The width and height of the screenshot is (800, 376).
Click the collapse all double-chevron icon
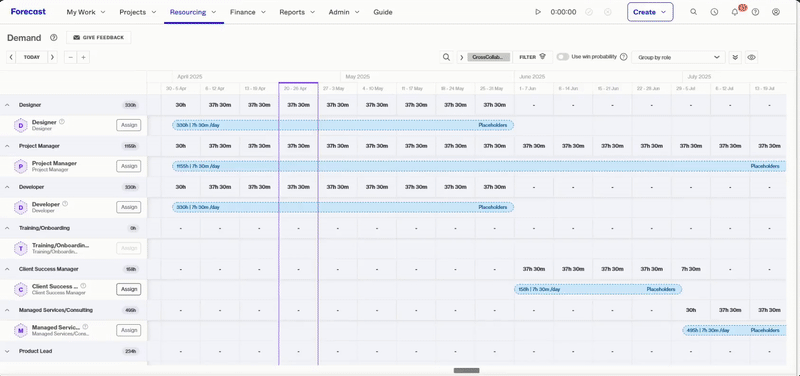[735, 57]
